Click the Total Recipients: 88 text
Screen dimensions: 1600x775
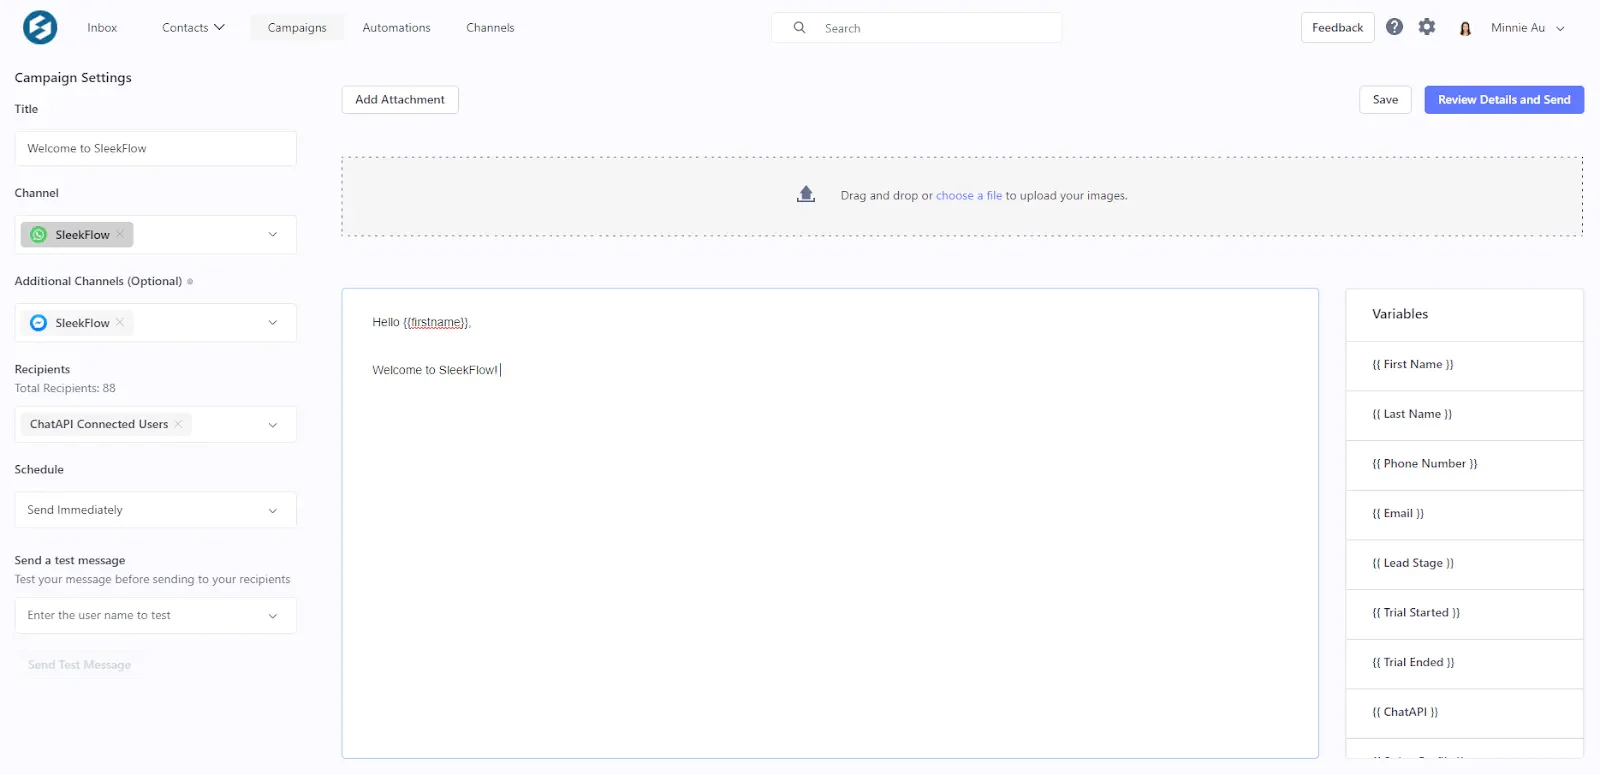coord(65,389)
